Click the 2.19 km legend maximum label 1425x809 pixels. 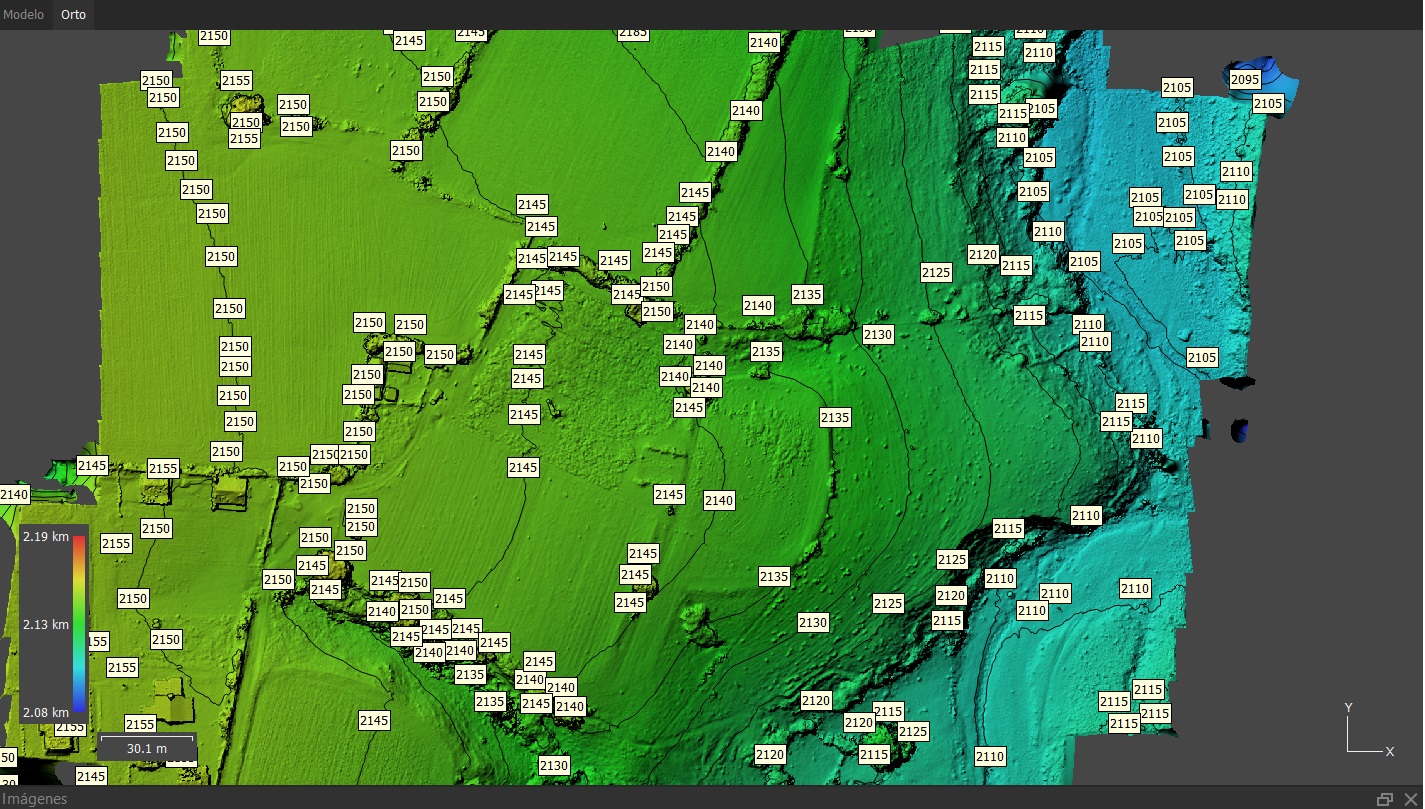[46, 538]
